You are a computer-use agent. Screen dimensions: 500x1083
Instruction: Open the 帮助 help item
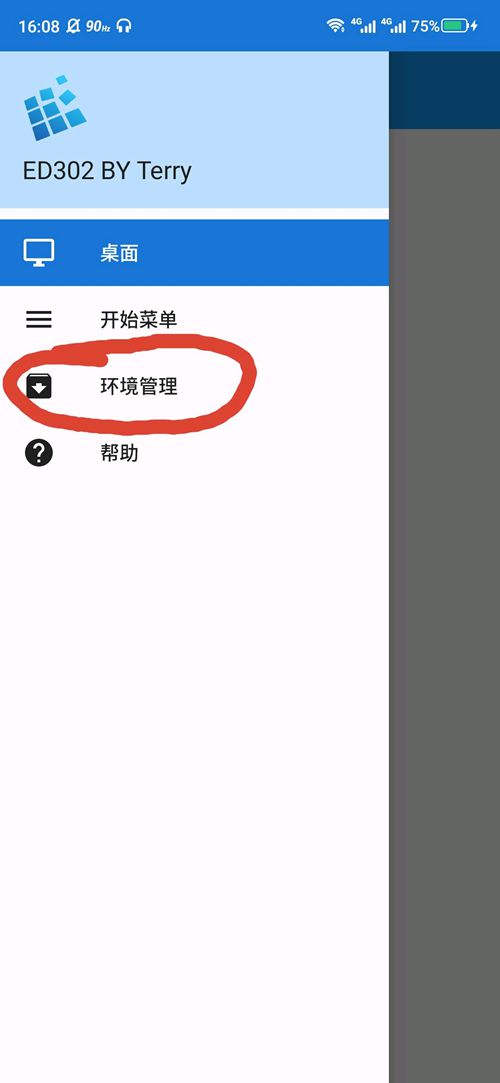click(x=194, y=452)
